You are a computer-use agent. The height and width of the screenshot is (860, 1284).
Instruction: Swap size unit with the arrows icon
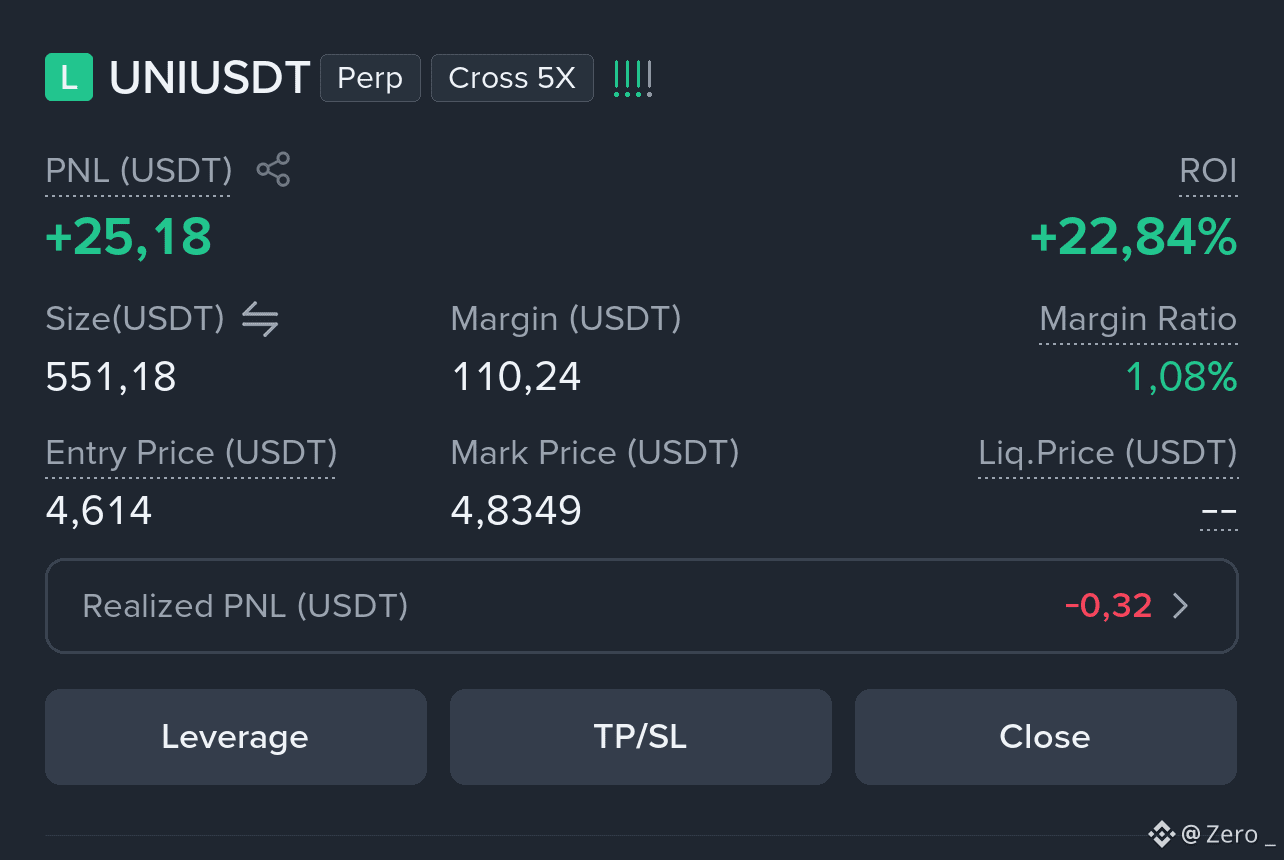point(260,319)
